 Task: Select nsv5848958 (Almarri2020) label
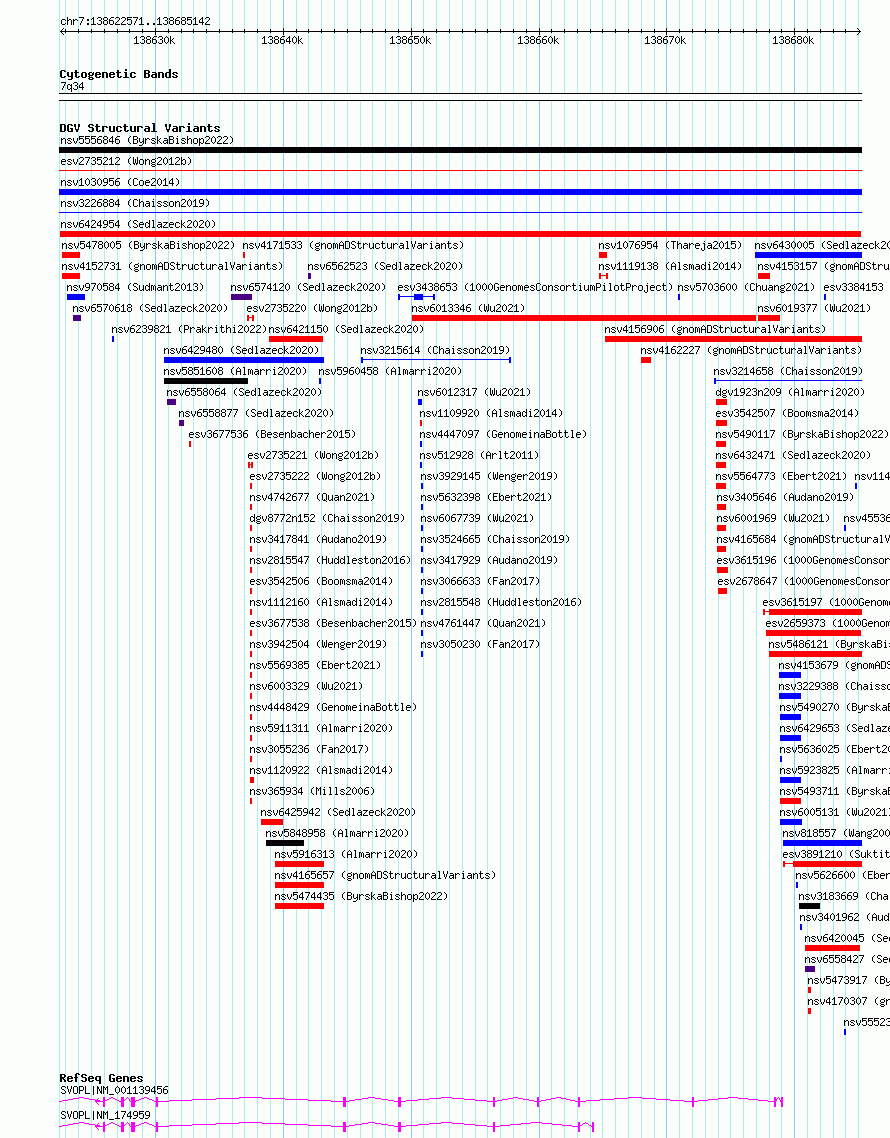click(337, 834)
